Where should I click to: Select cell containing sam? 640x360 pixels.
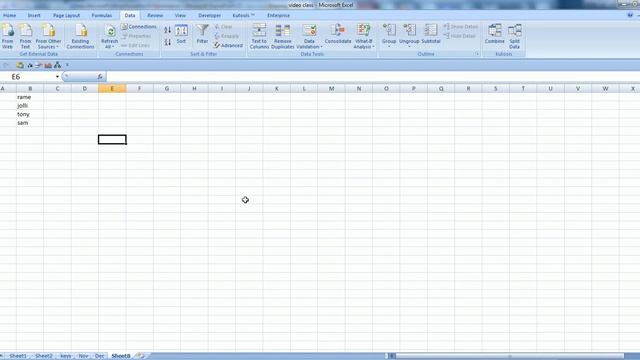[30, 123]
